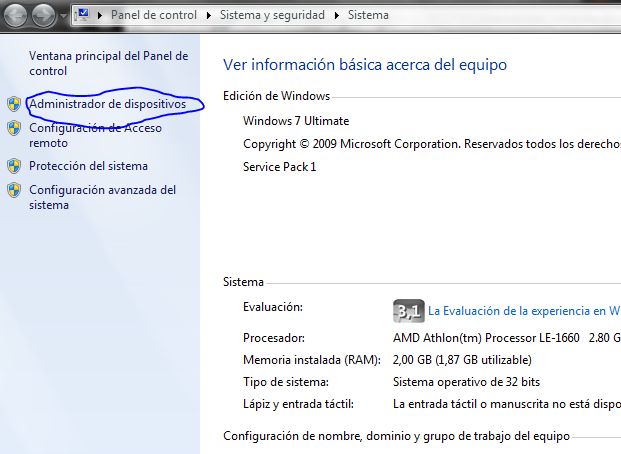Viewport: 621px width, 454px height.
Task: Open Ventana principal del Panel de control
Action: [109, 63]
